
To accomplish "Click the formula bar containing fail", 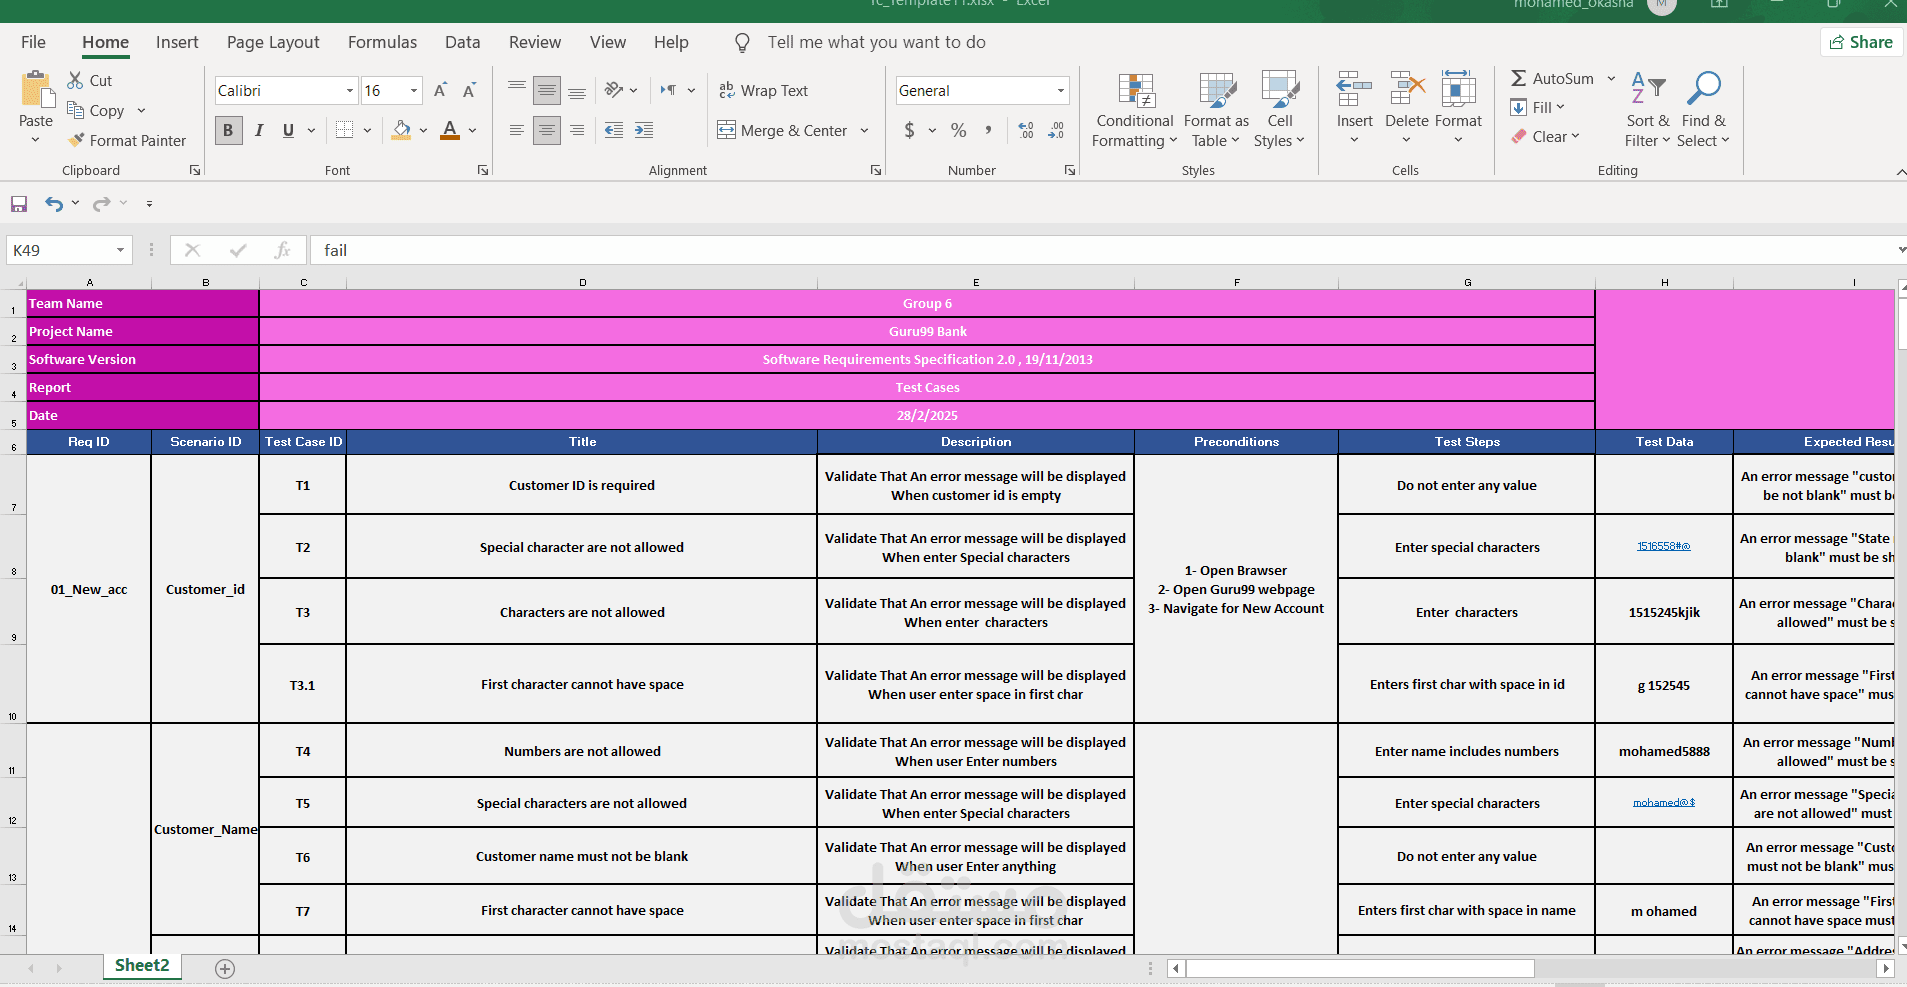I will click(1102, 250).
